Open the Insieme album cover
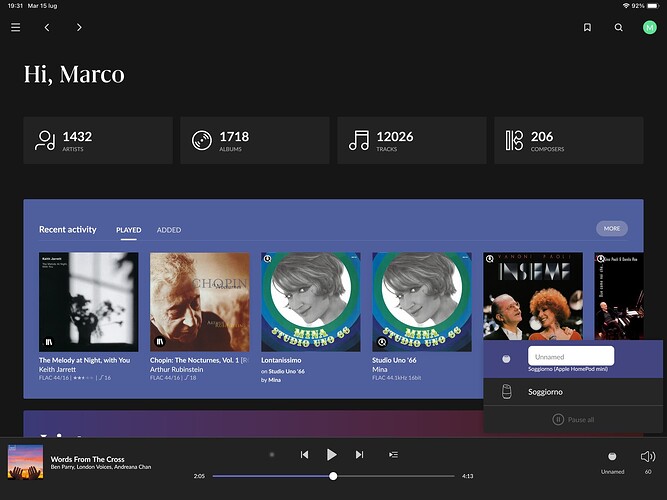The image size is (667, 500). coord(533,296)
